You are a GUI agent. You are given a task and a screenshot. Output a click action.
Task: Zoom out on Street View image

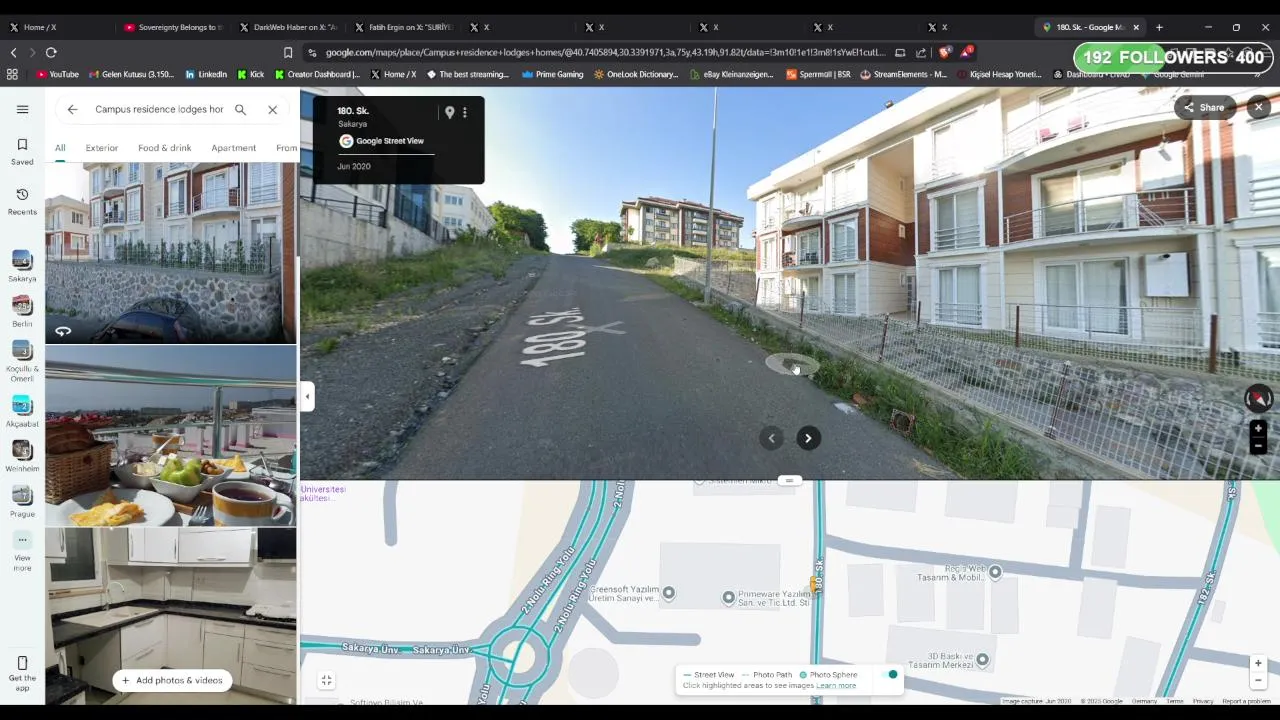click(x=1258, y=446)
